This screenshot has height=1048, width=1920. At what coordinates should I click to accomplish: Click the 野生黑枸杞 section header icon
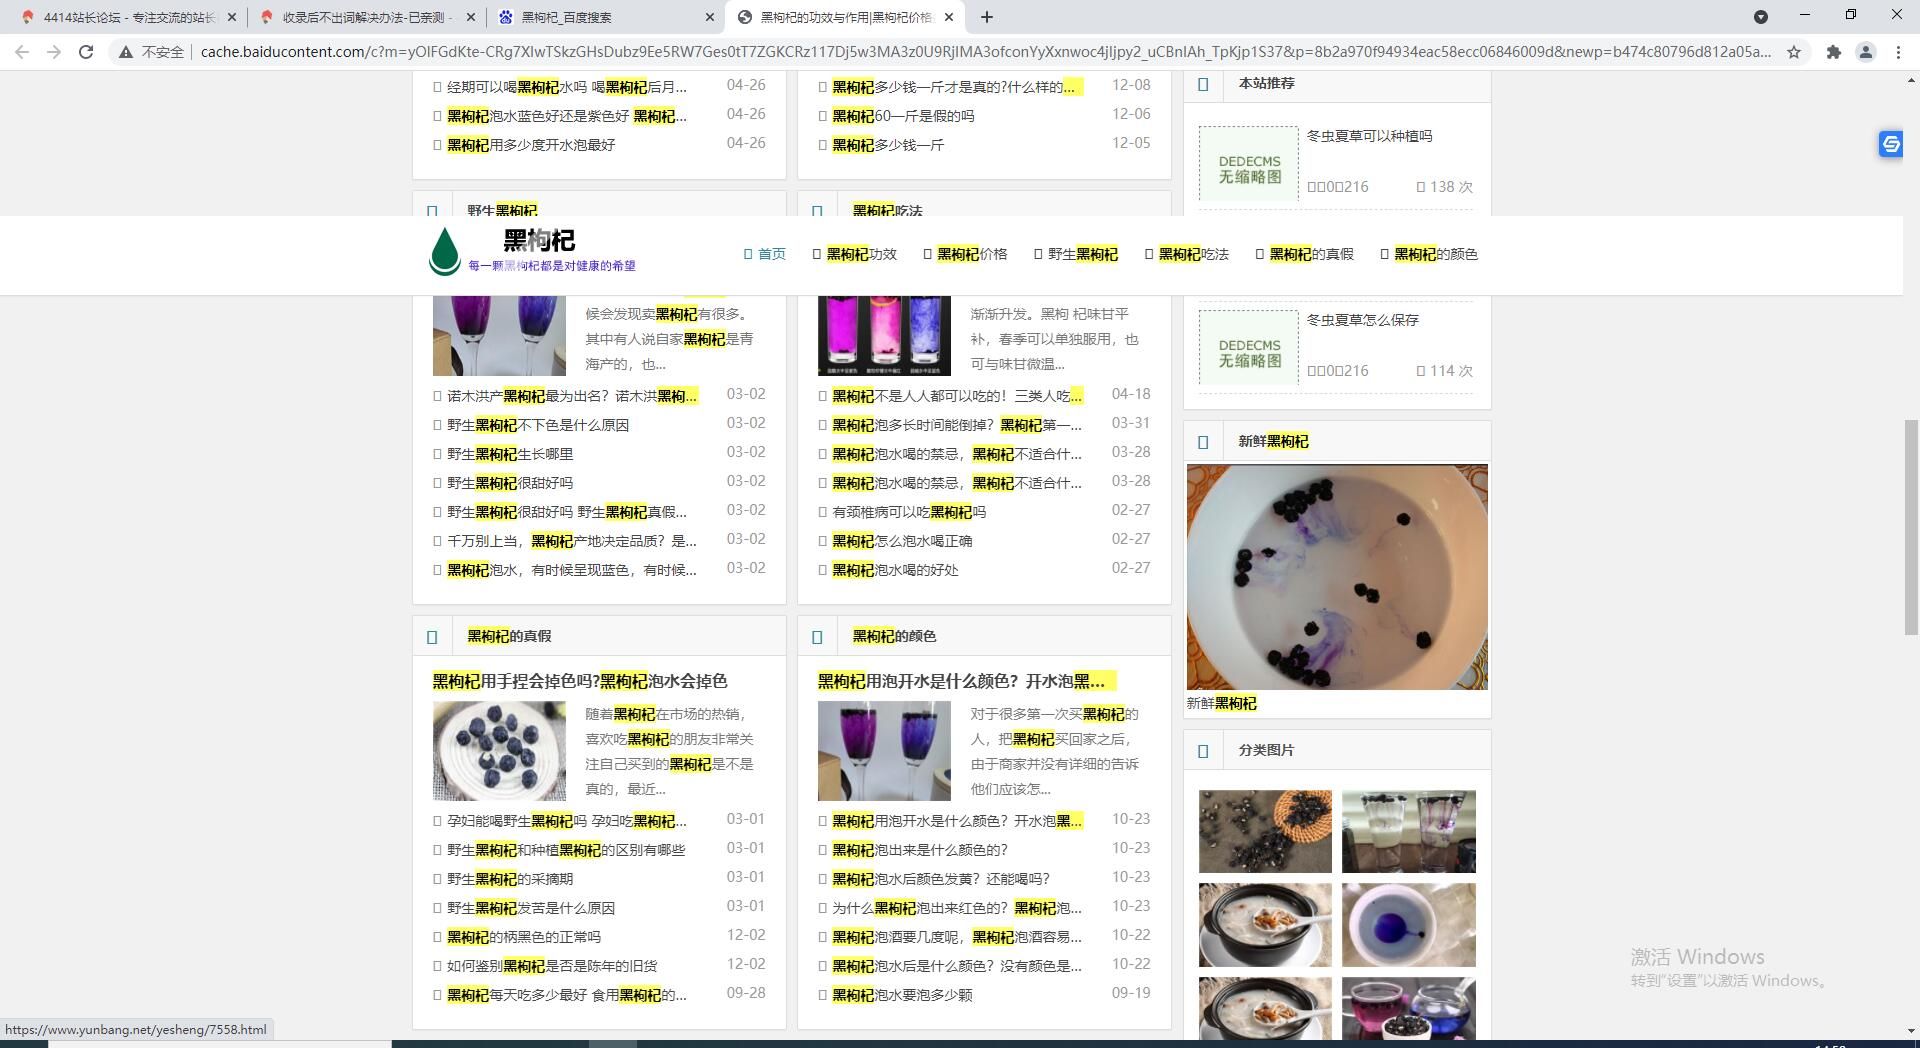click(x=433, y=210)
